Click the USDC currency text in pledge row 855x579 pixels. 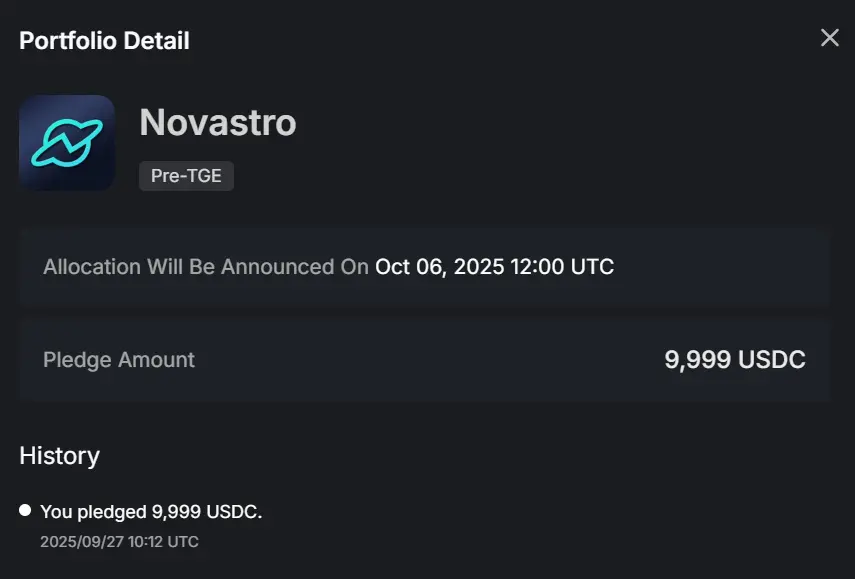(772, 360)
